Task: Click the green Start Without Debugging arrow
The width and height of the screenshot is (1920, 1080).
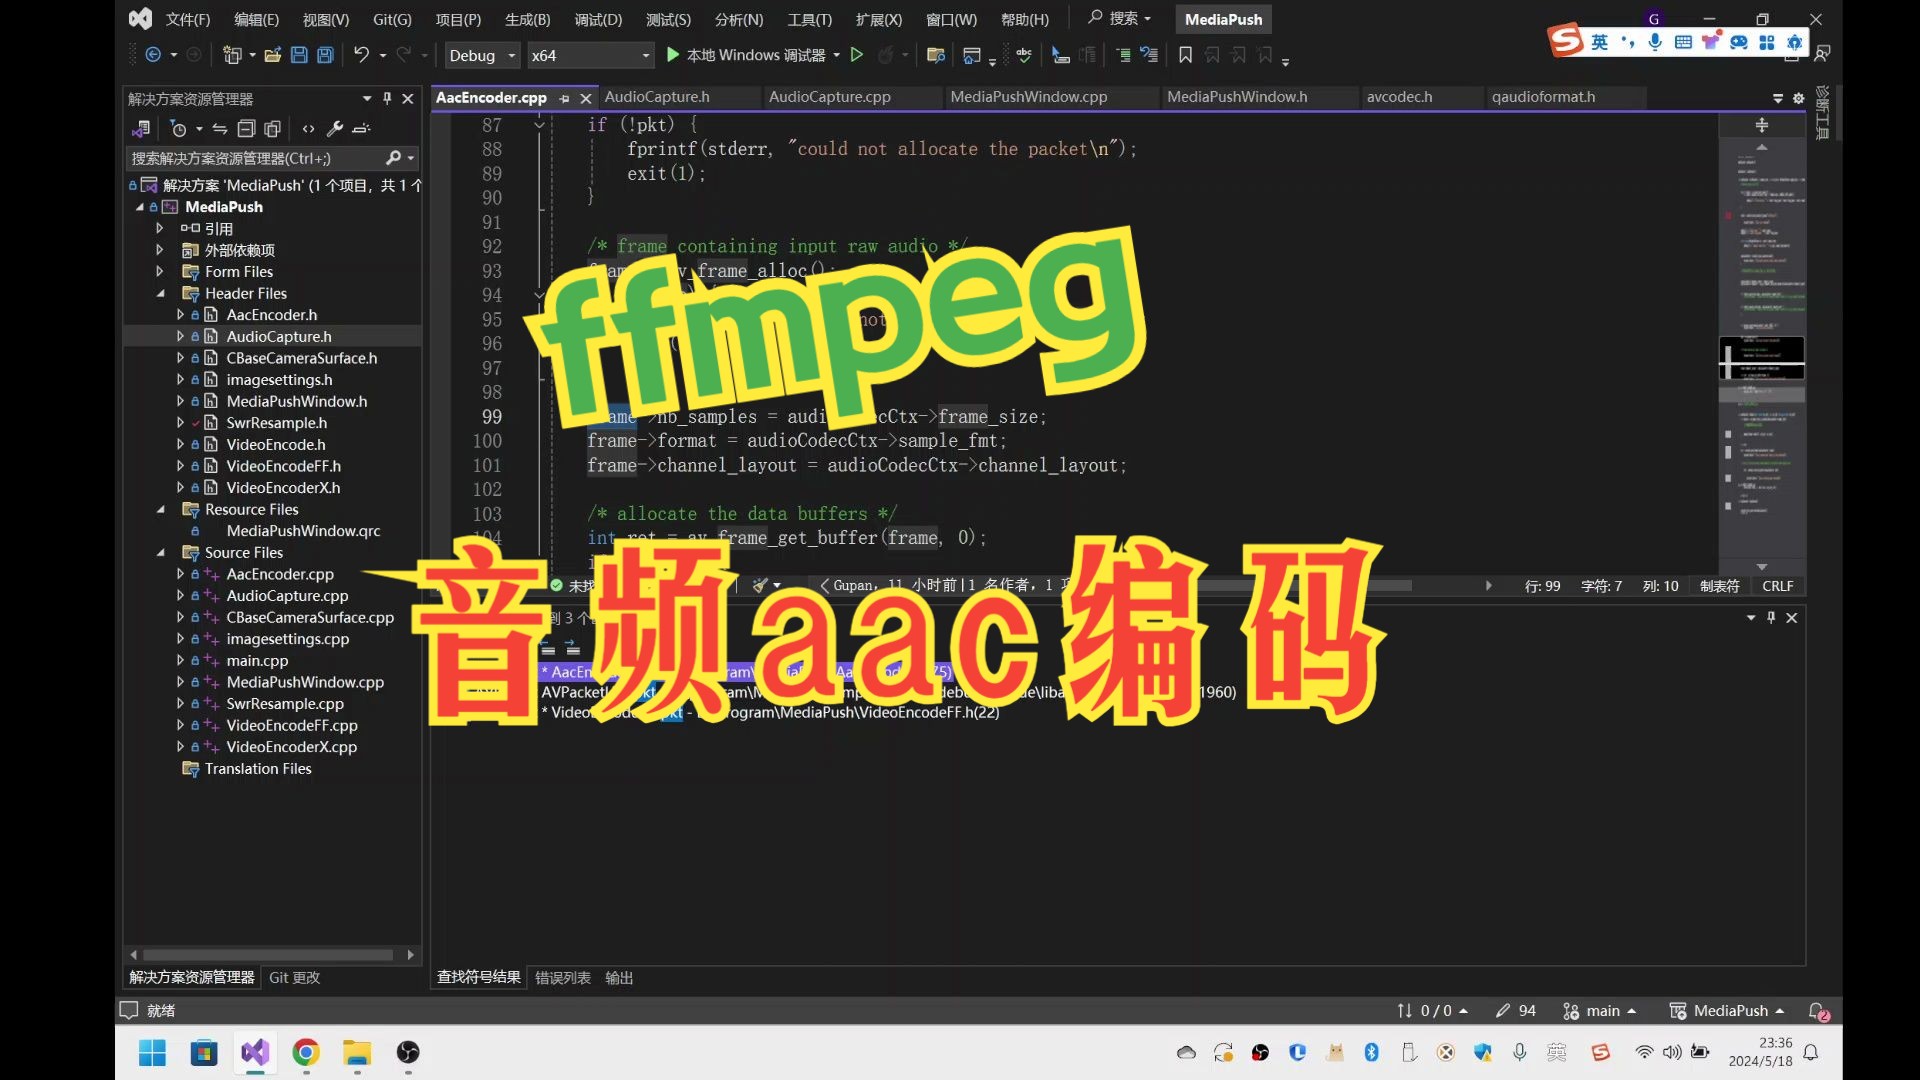Action: tap(857, 55)
